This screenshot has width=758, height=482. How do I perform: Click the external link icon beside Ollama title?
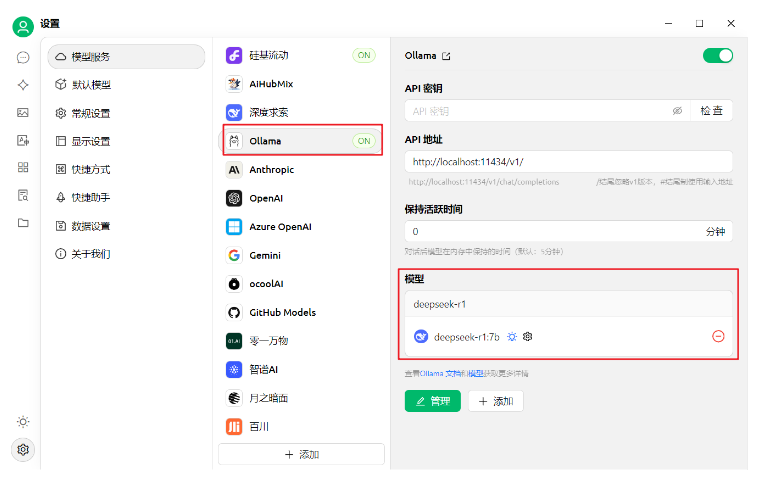point(447,56)
